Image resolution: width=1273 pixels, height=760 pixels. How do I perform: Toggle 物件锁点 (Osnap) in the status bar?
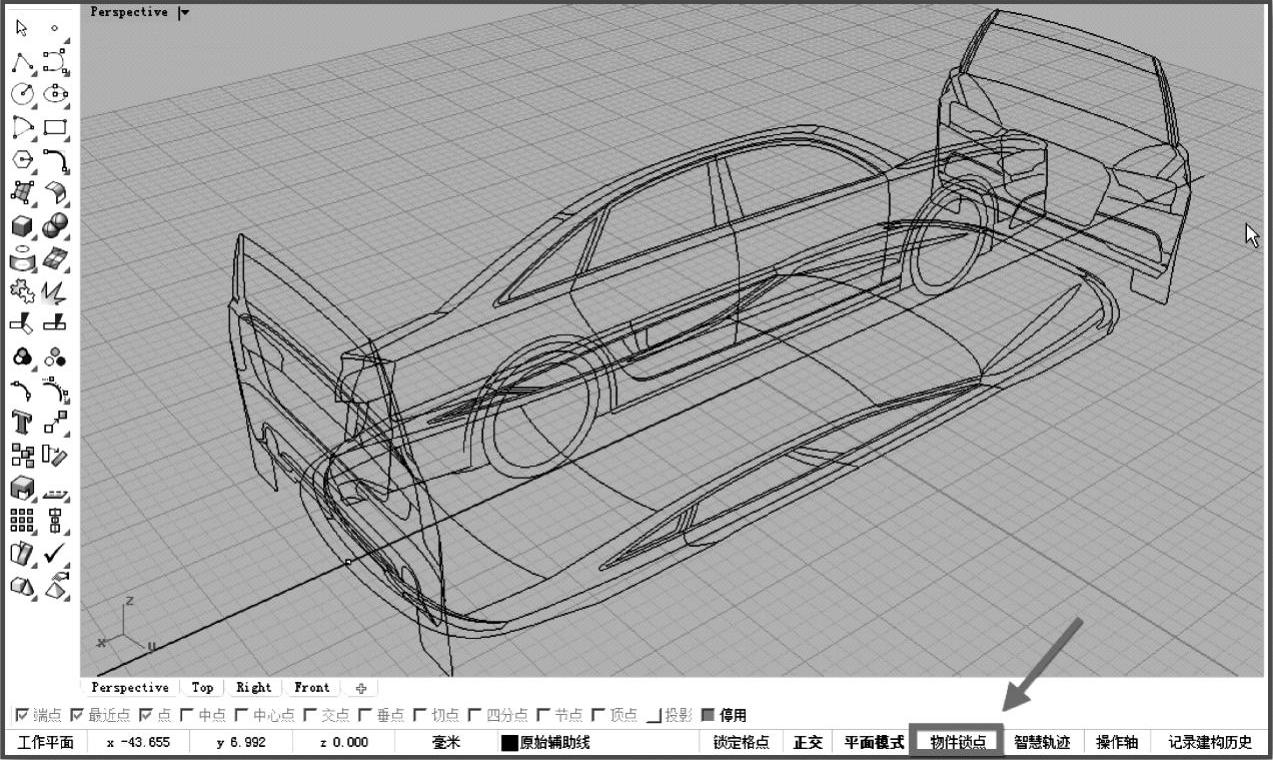click(x=957, y=742)
